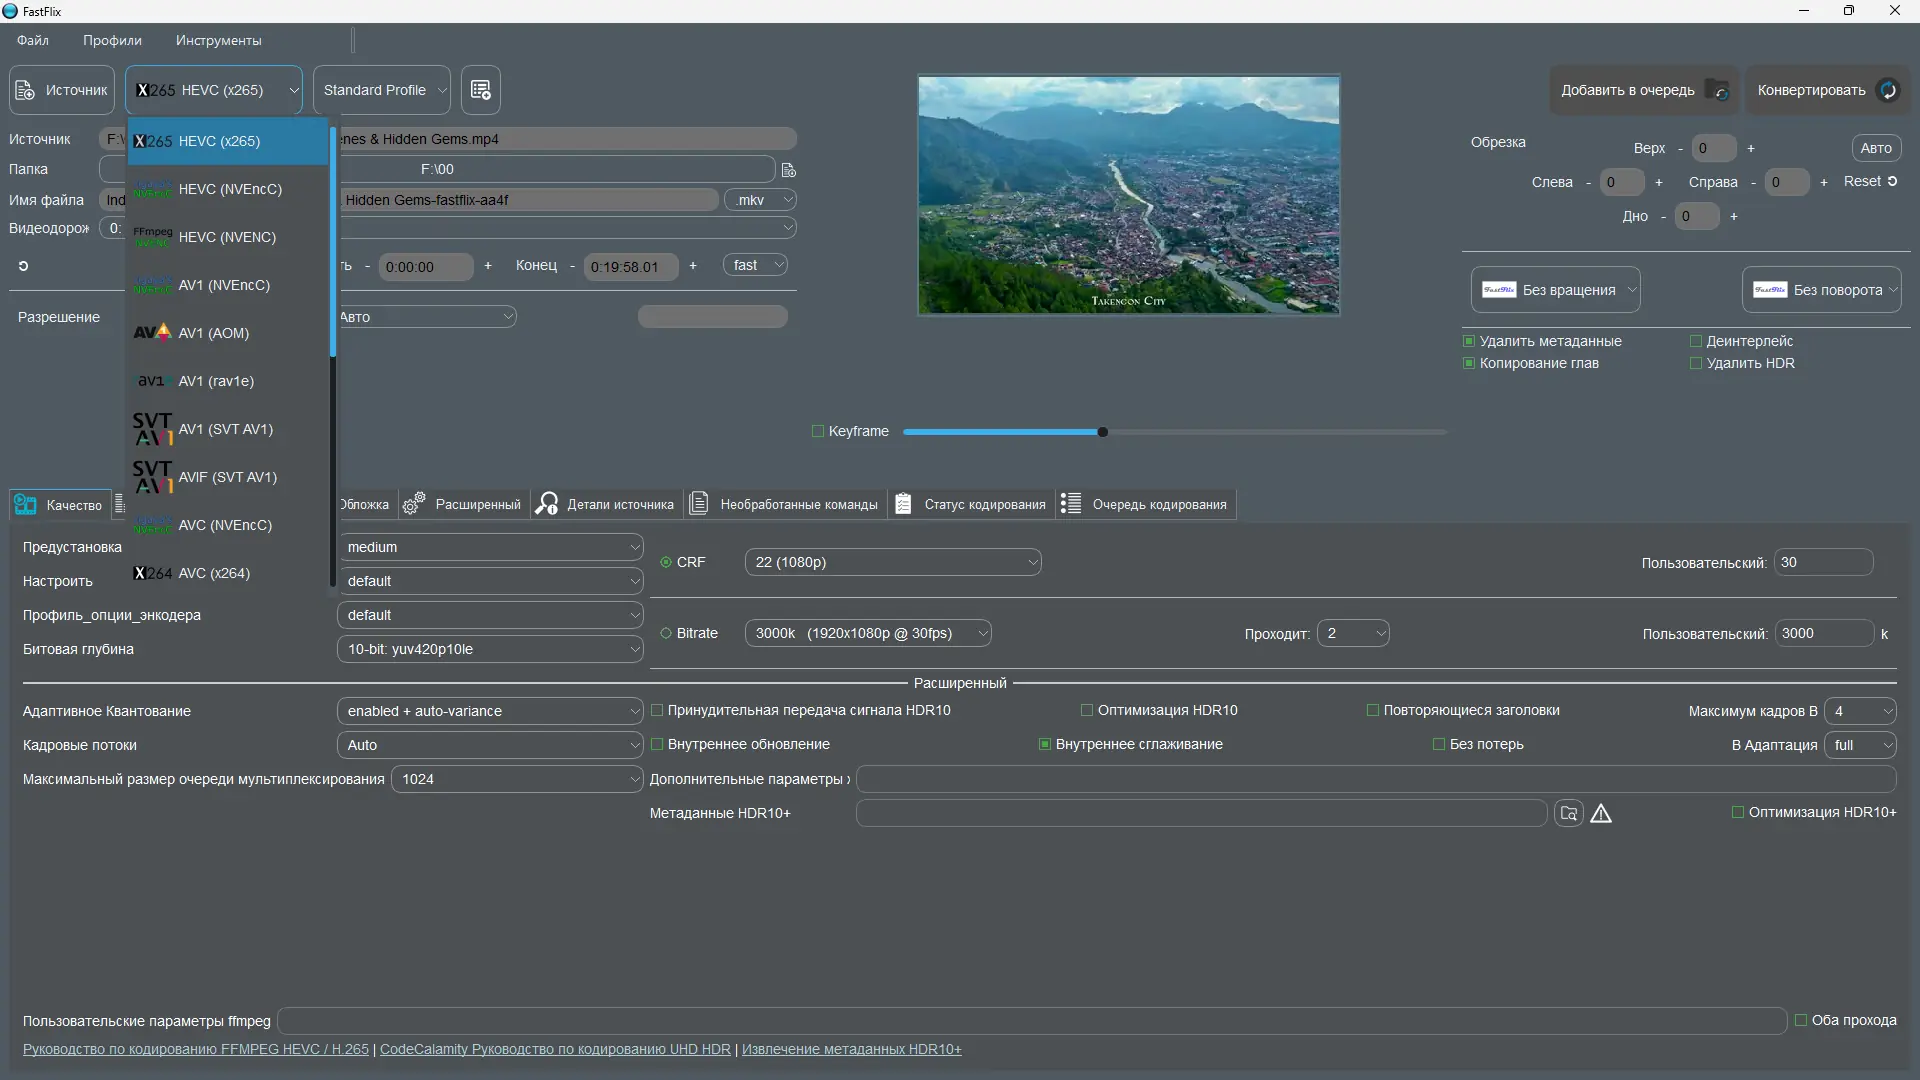Click the Конвертировать button
This screenshot has width=1920, height=1080.
click(1826, 90)
